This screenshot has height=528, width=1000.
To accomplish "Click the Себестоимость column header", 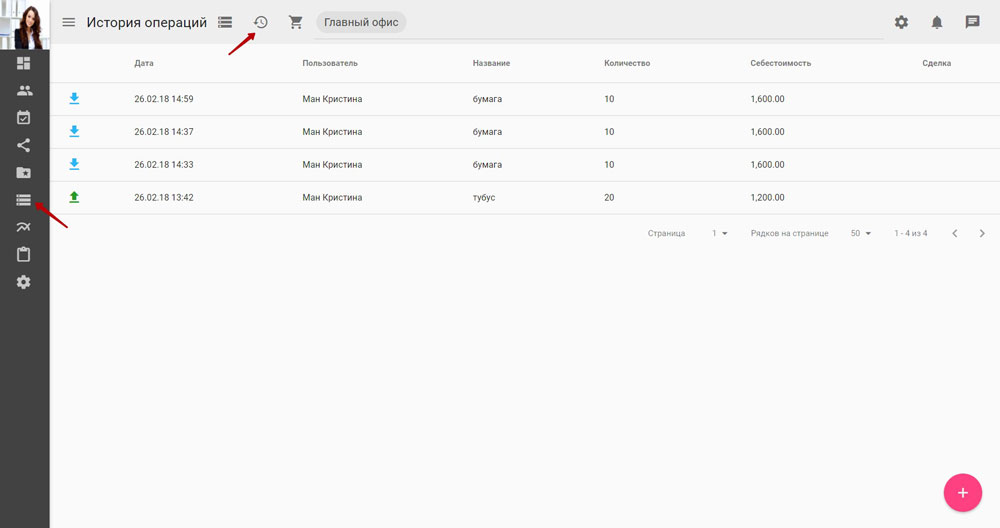I will point(781,63).
